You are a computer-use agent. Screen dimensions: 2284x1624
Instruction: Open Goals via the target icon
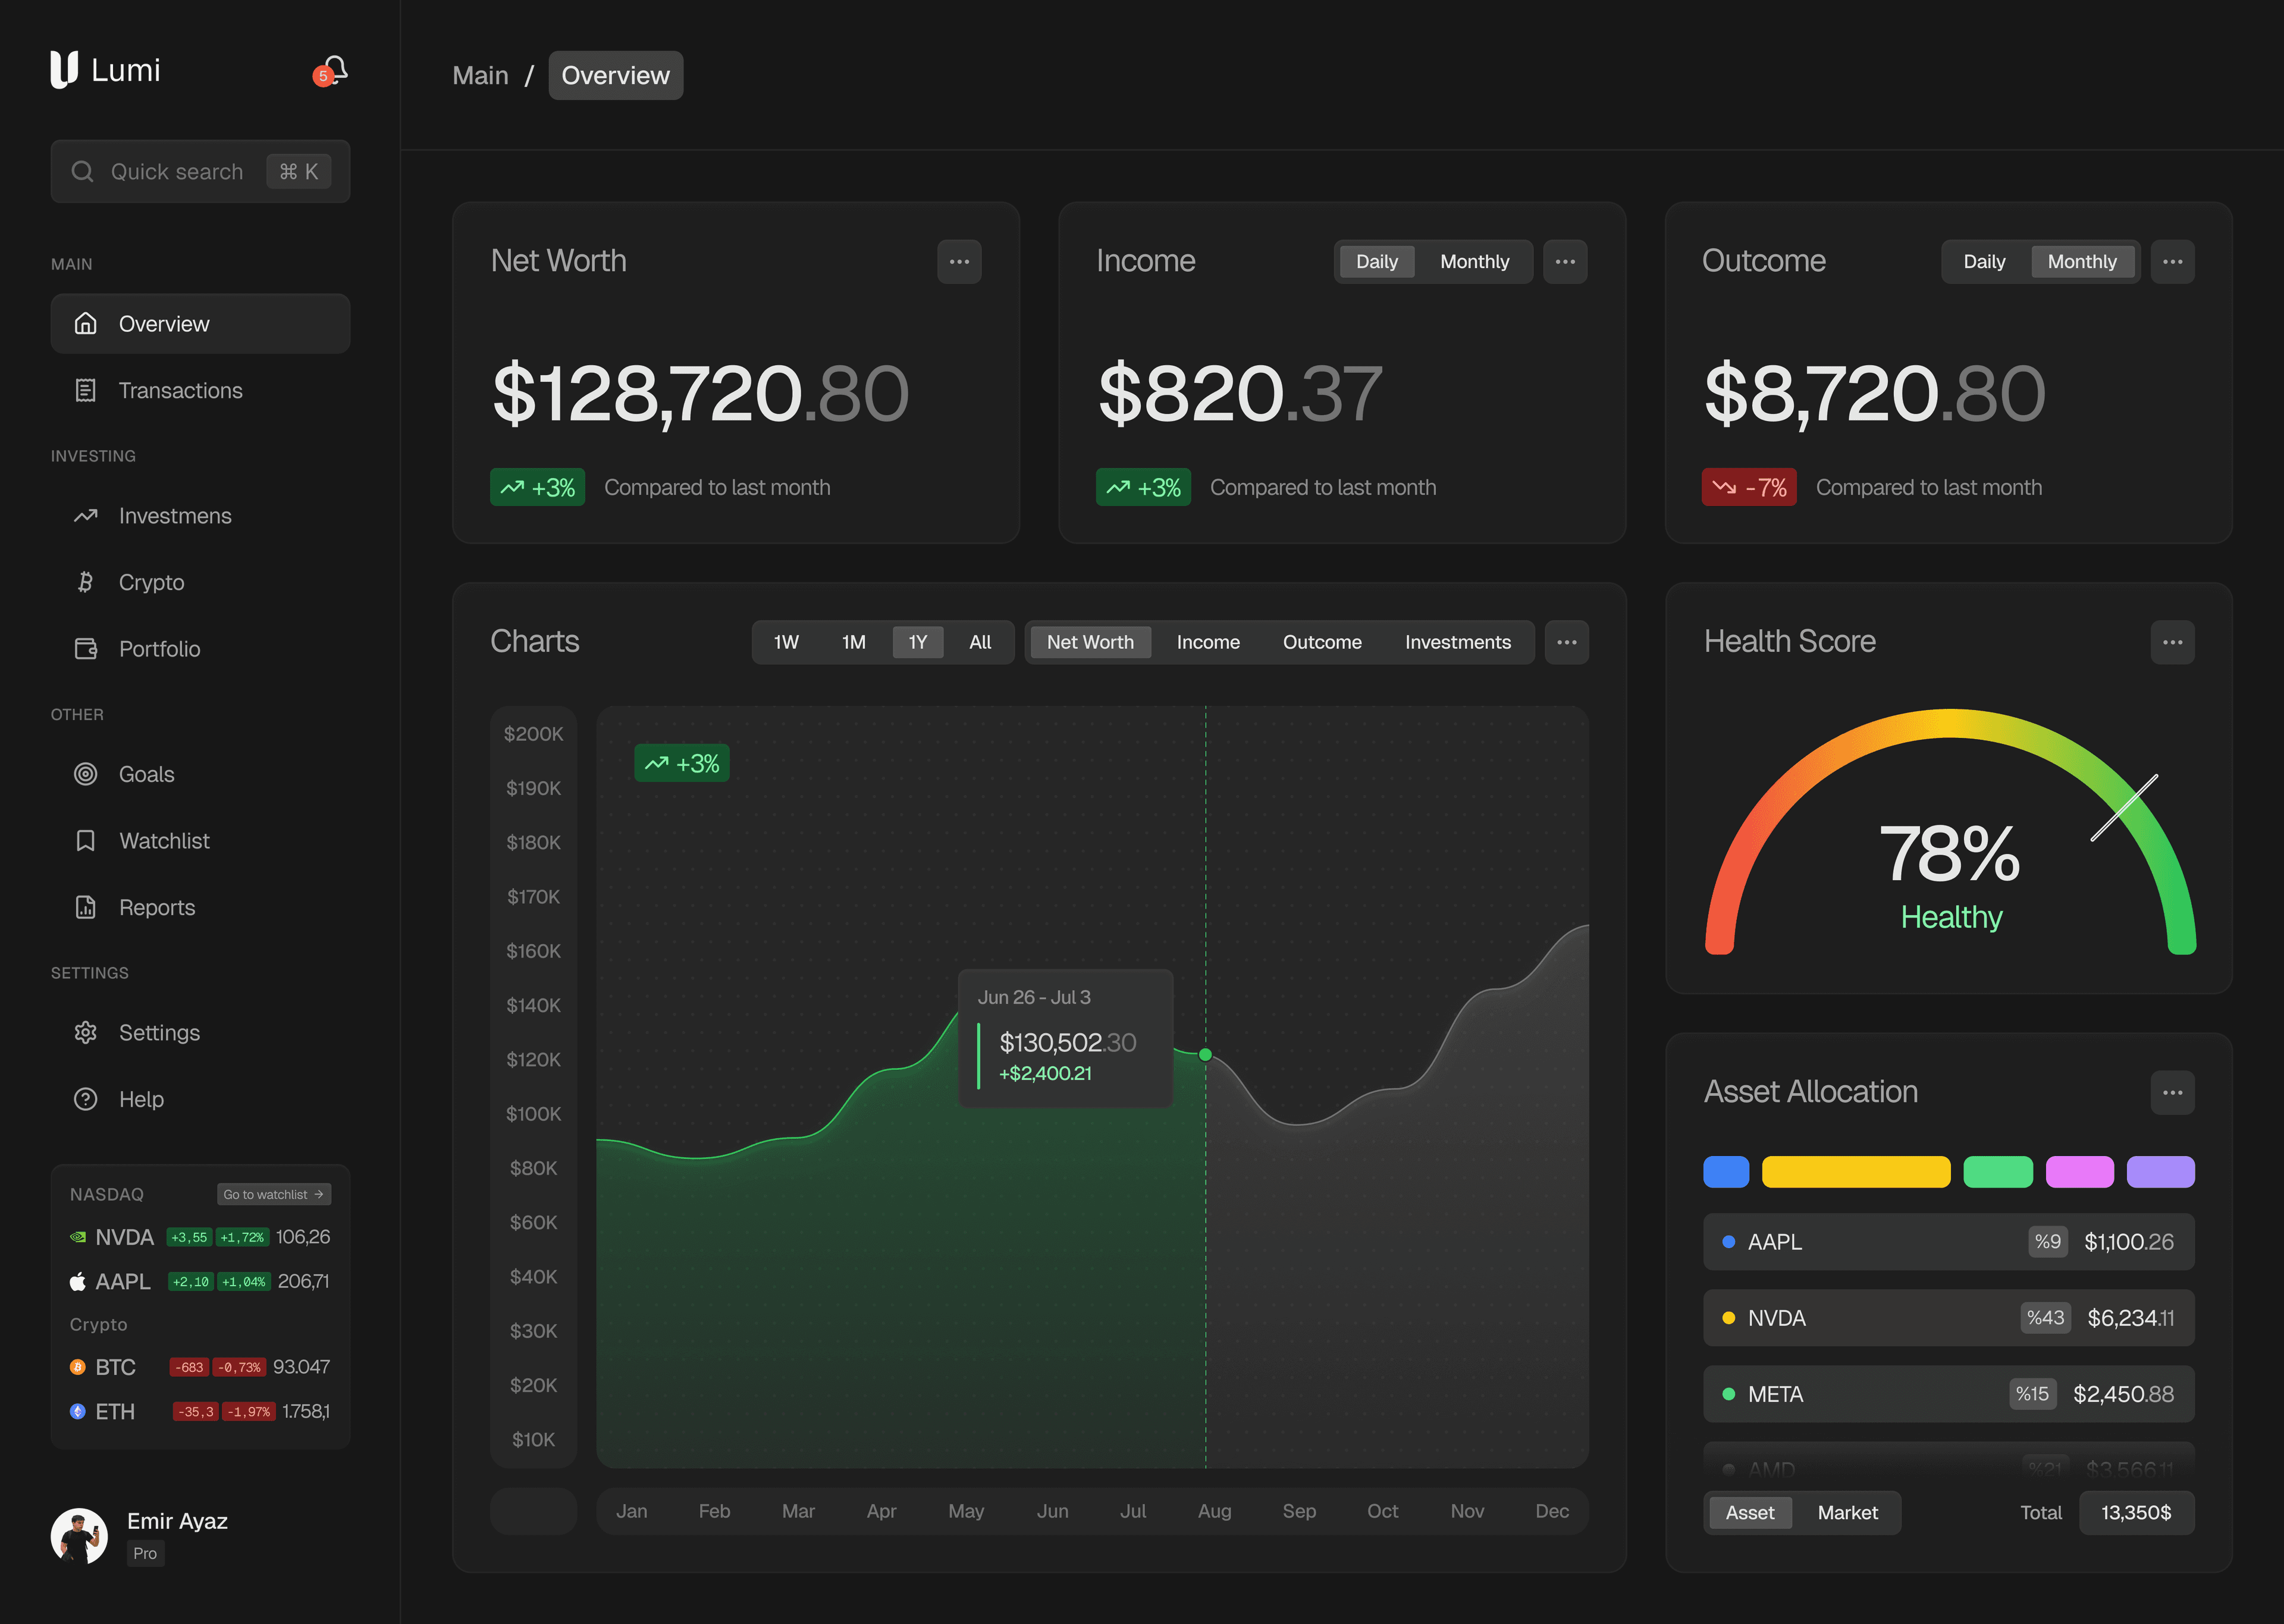click(86, 774)
